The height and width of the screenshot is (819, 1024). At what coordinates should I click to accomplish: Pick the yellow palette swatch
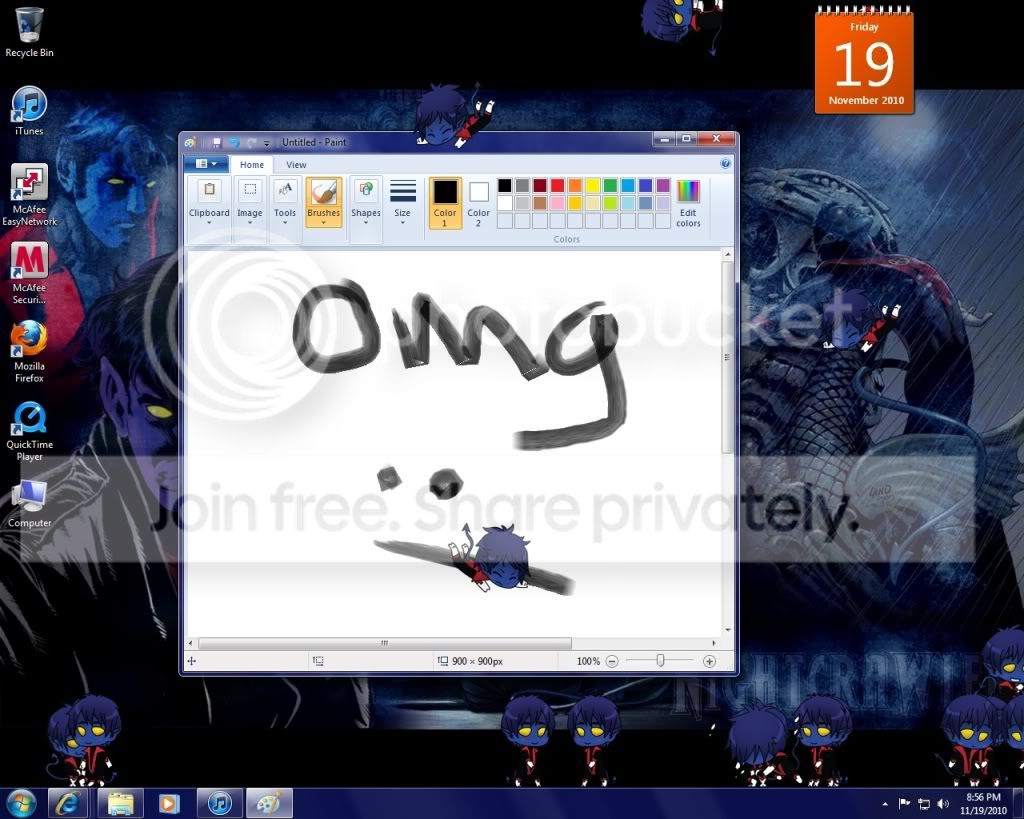pos(593,185)
